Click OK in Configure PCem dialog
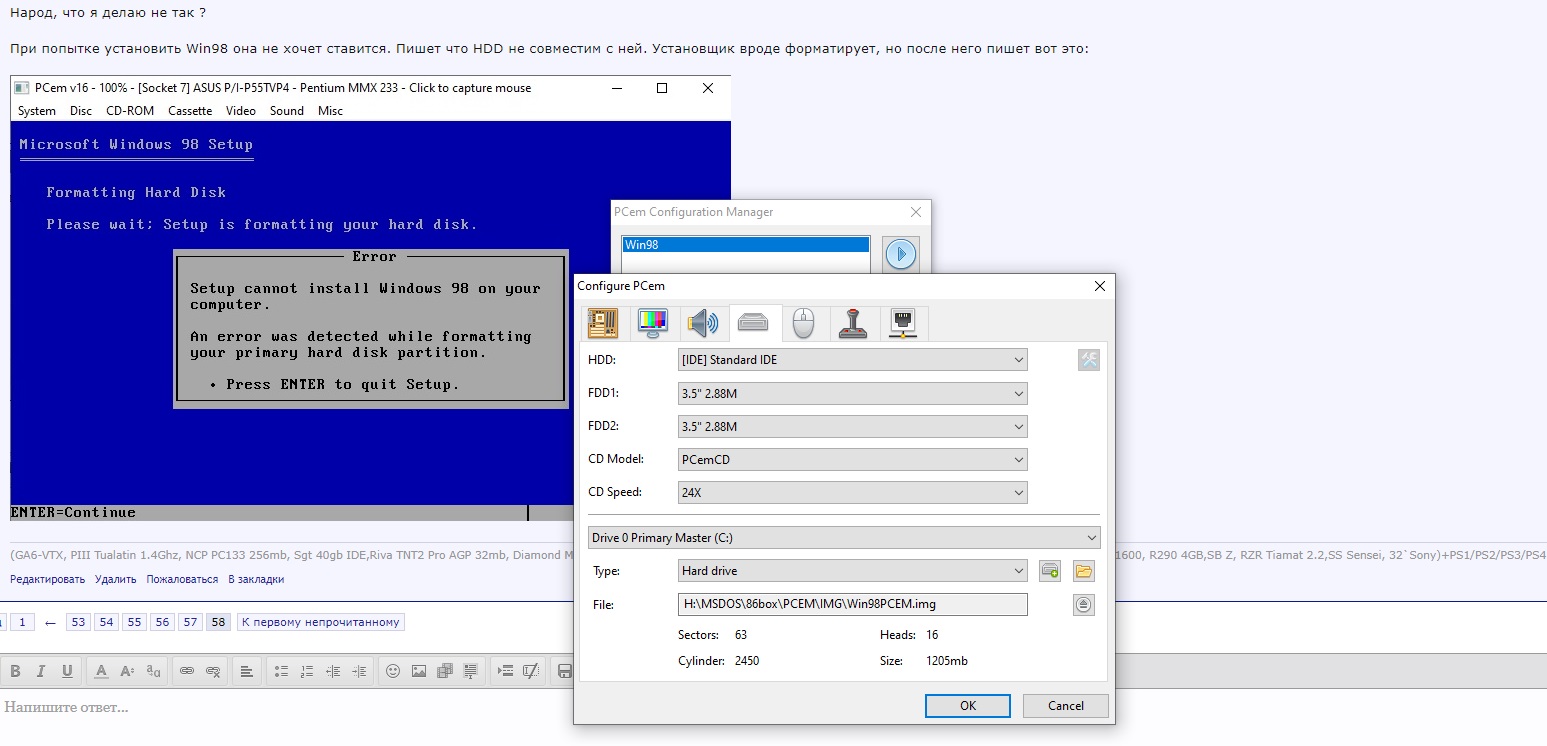The height and width of the screenshot is (746, 1547). point(968,705)
